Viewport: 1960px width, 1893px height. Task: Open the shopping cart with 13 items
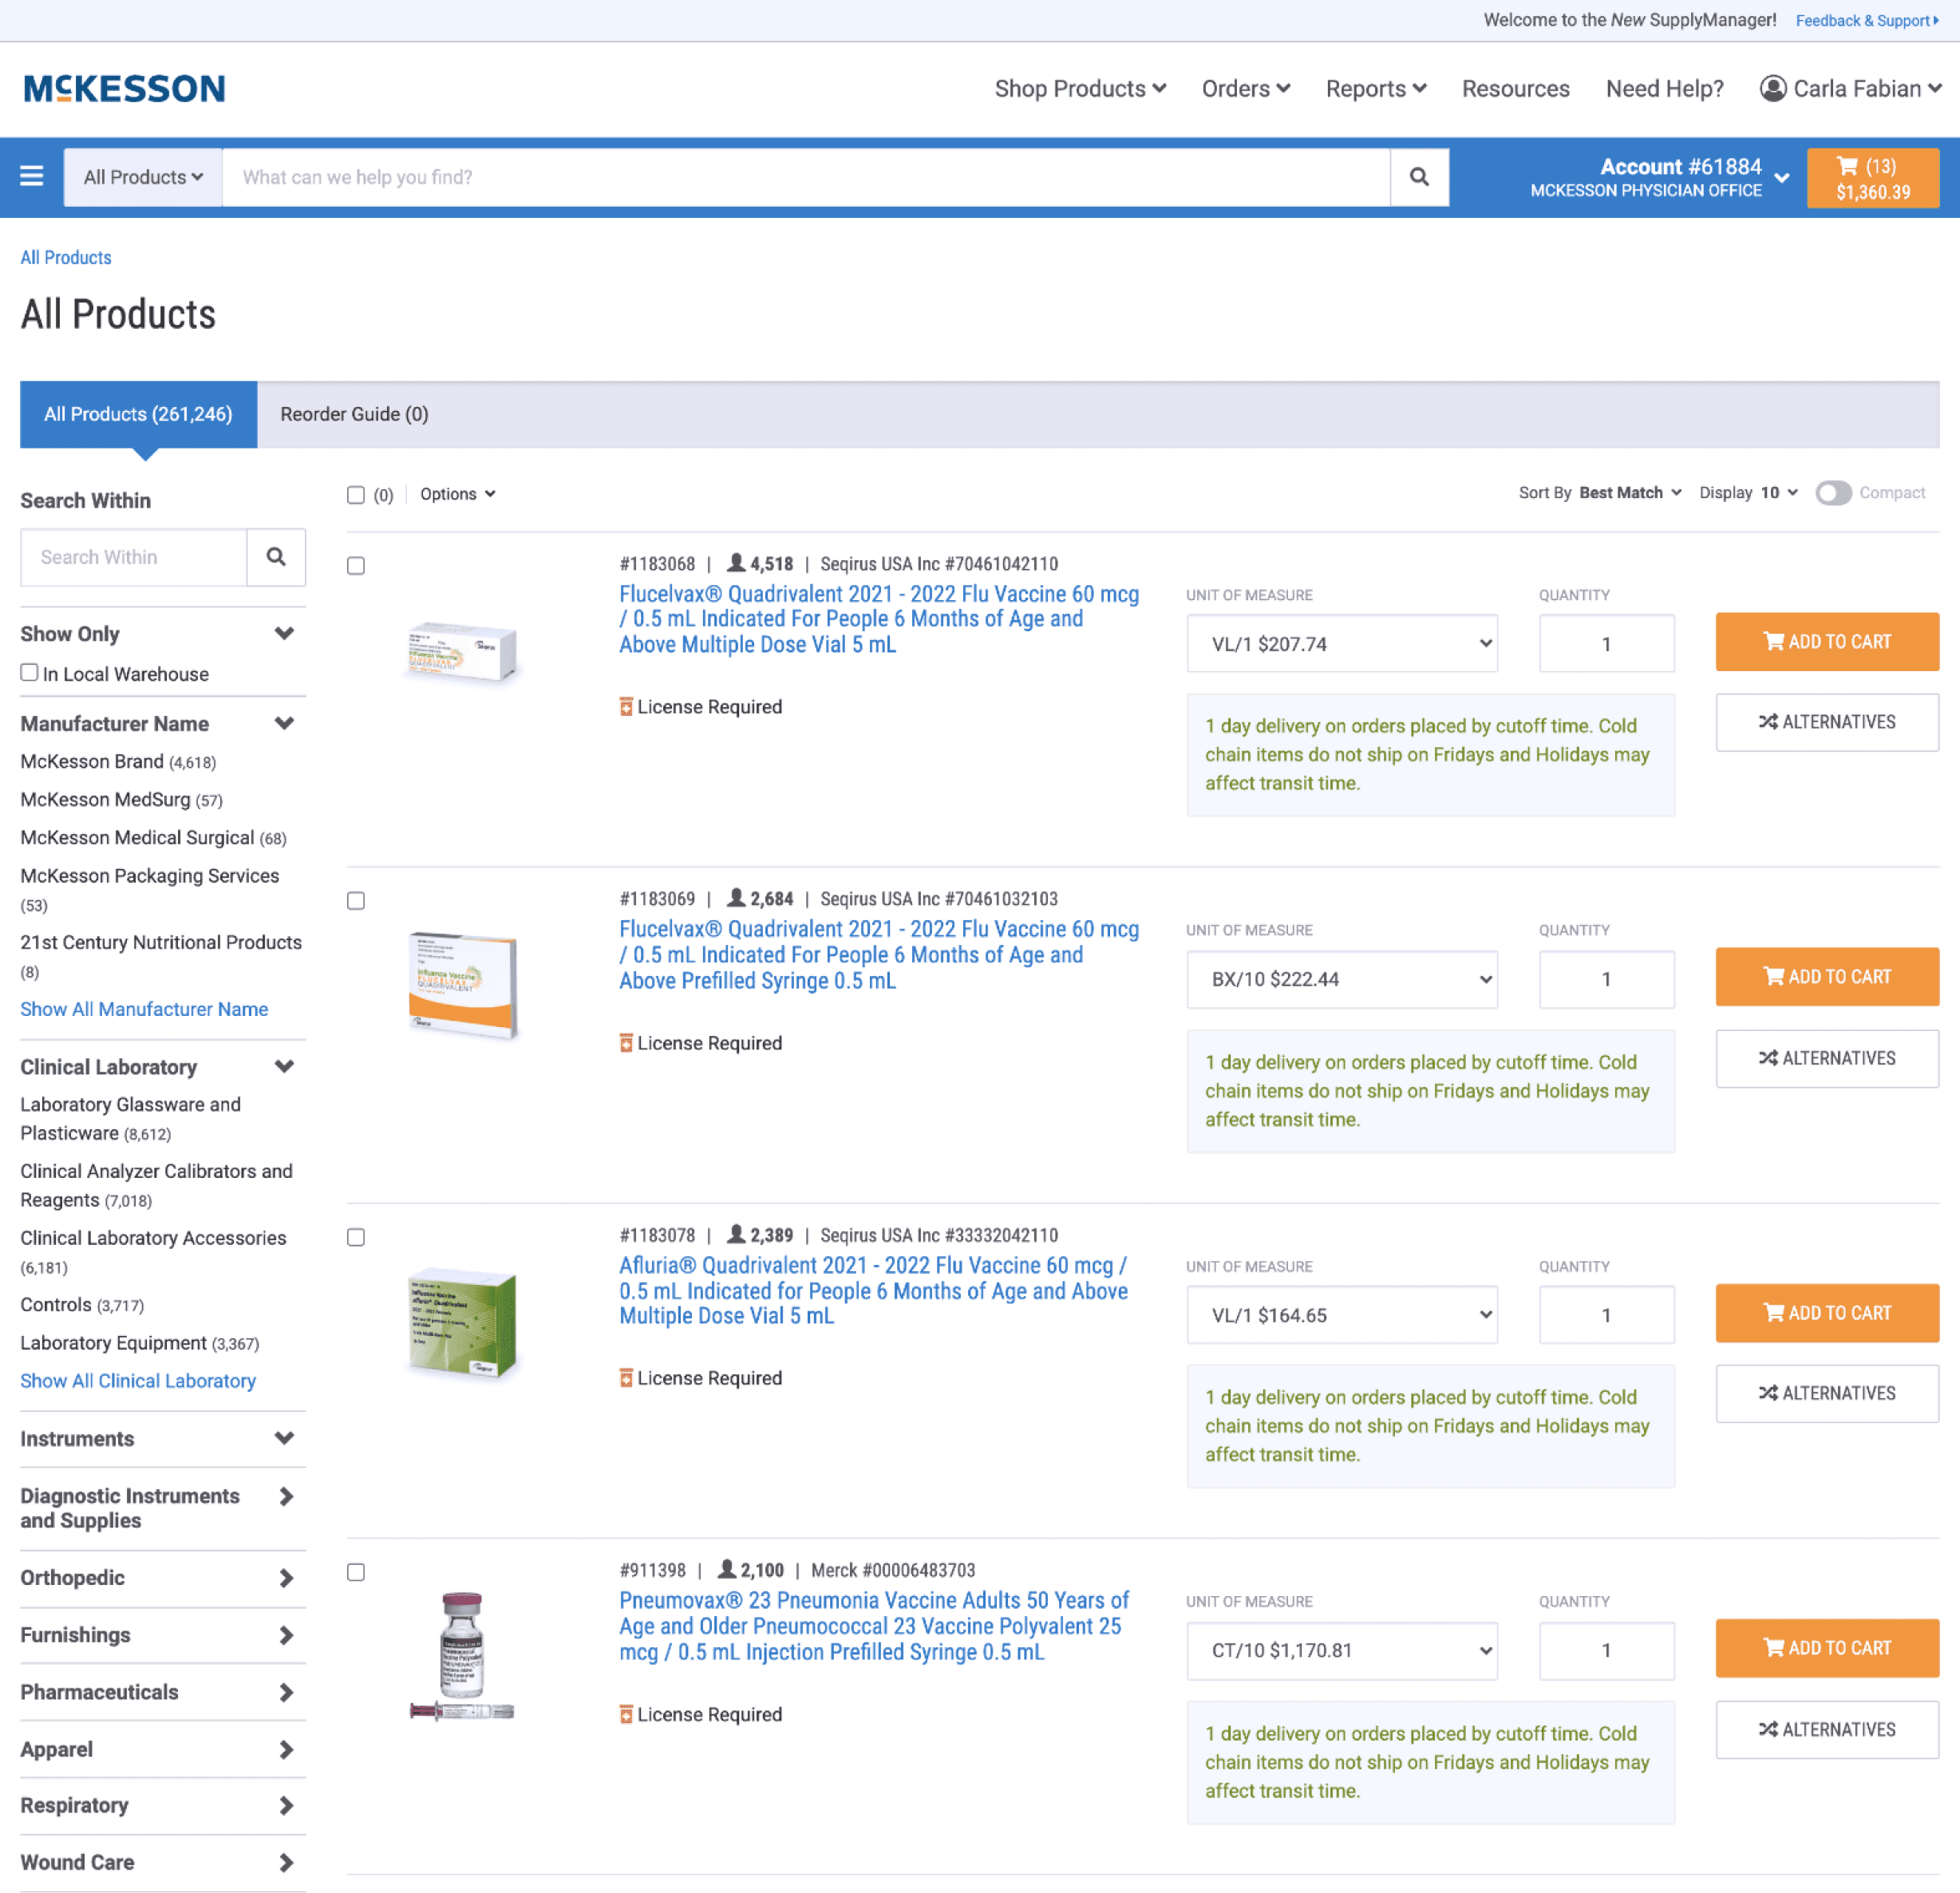1872,178
